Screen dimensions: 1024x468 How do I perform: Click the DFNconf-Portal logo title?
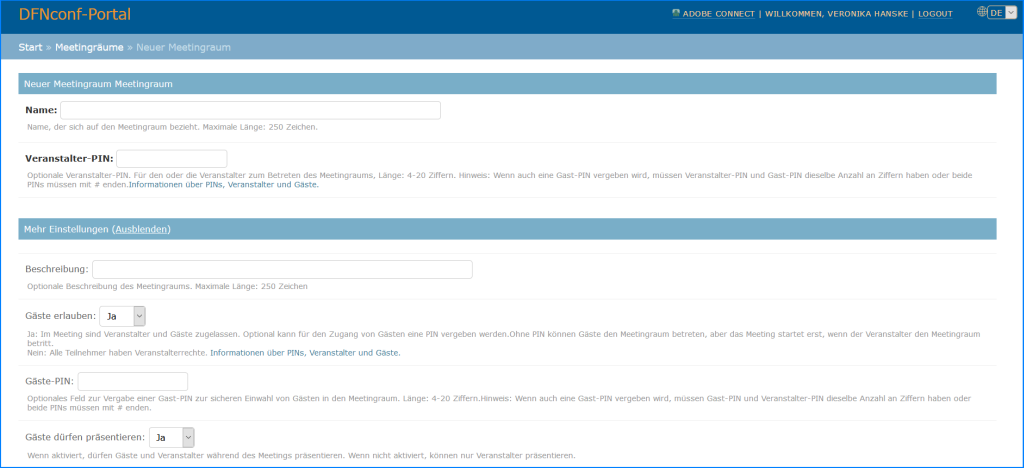[x=75, y=15]
